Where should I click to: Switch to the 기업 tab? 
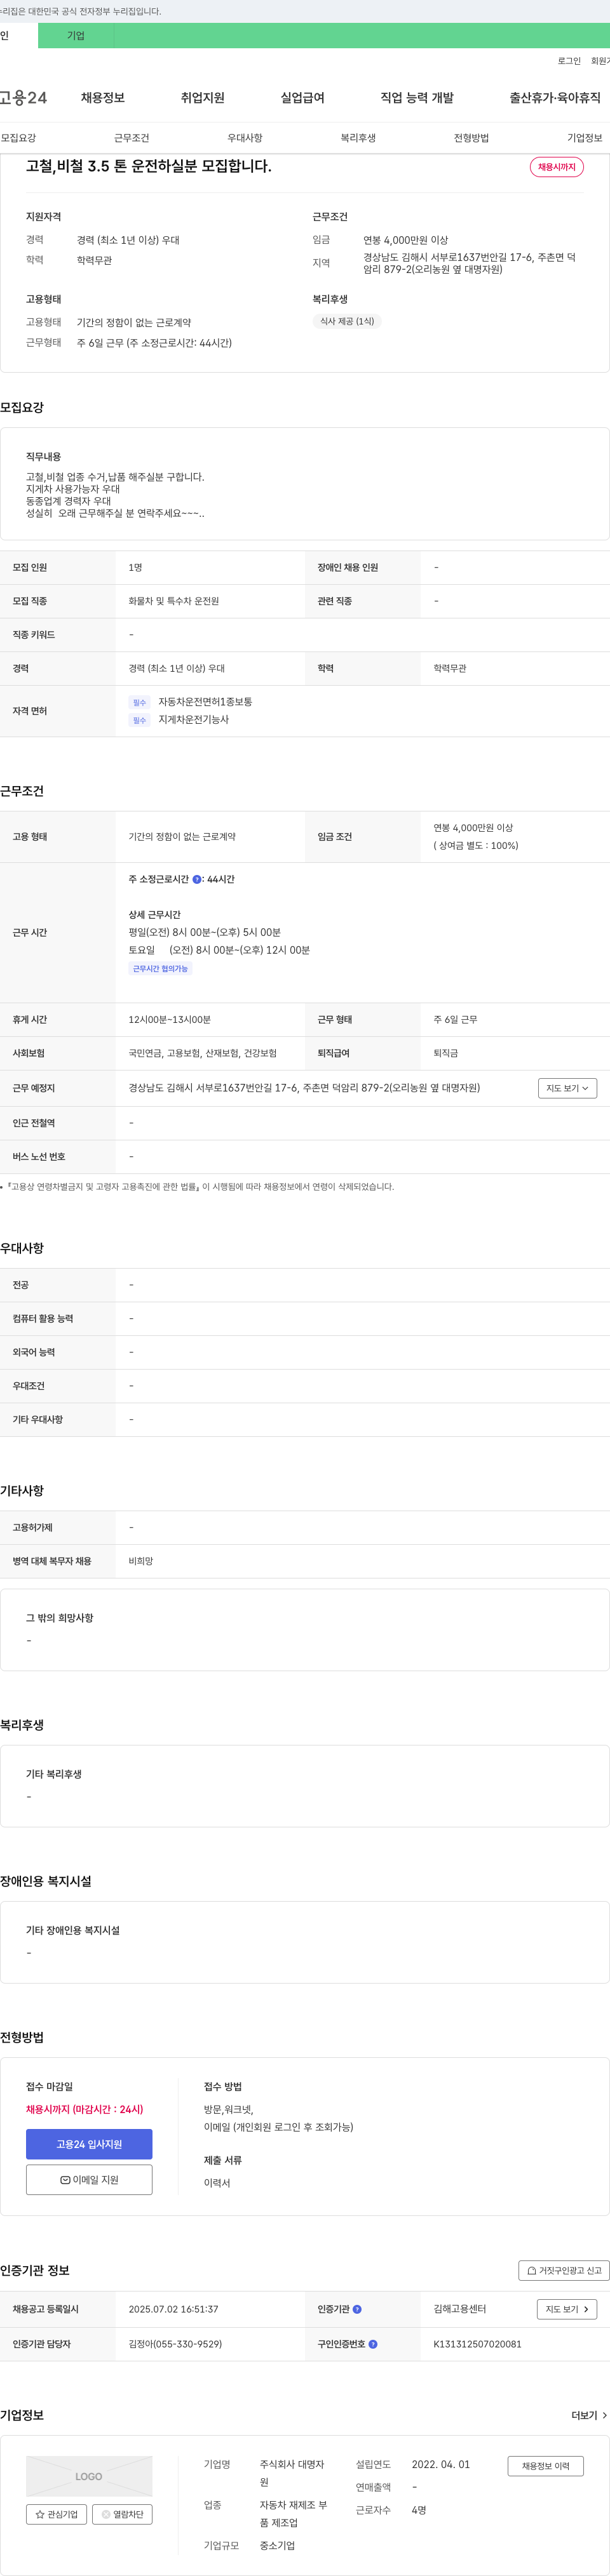(76, 35)
